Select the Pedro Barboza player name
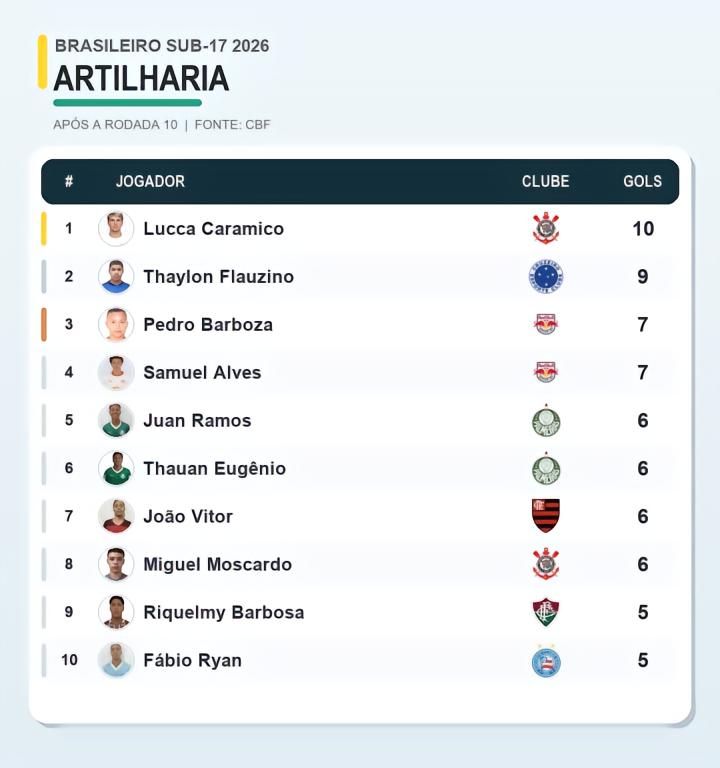The height and width of the screenshot is (768, 720). click(x=208, y=324)
